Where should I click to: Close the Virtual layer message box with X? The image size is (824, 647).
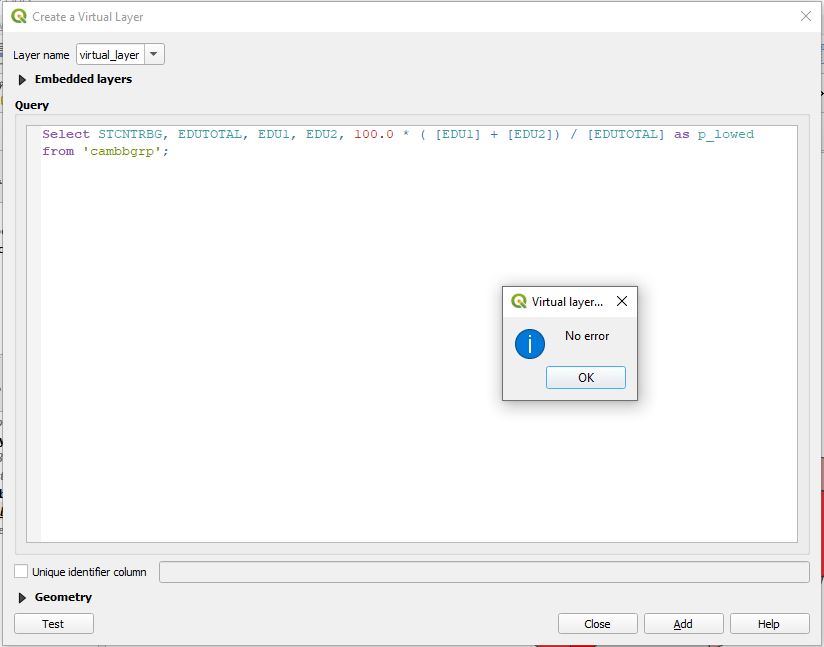click(x=621, y=301)
